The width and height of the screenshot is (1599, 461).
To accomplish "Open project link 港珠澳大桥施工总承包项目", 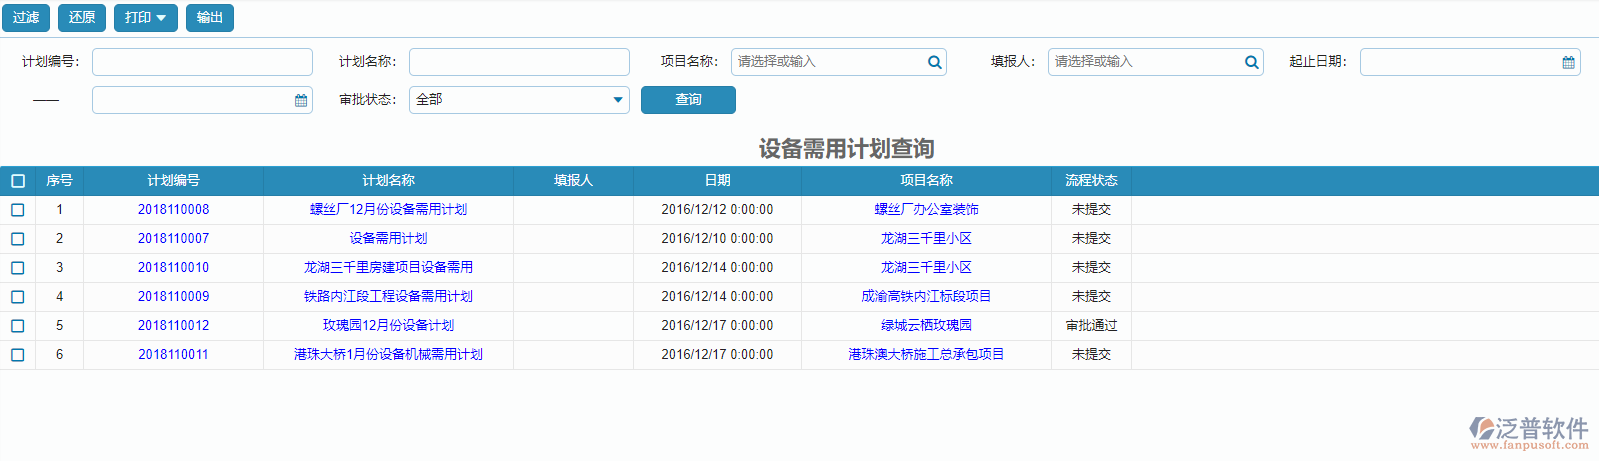I will [x=926, y=355].
